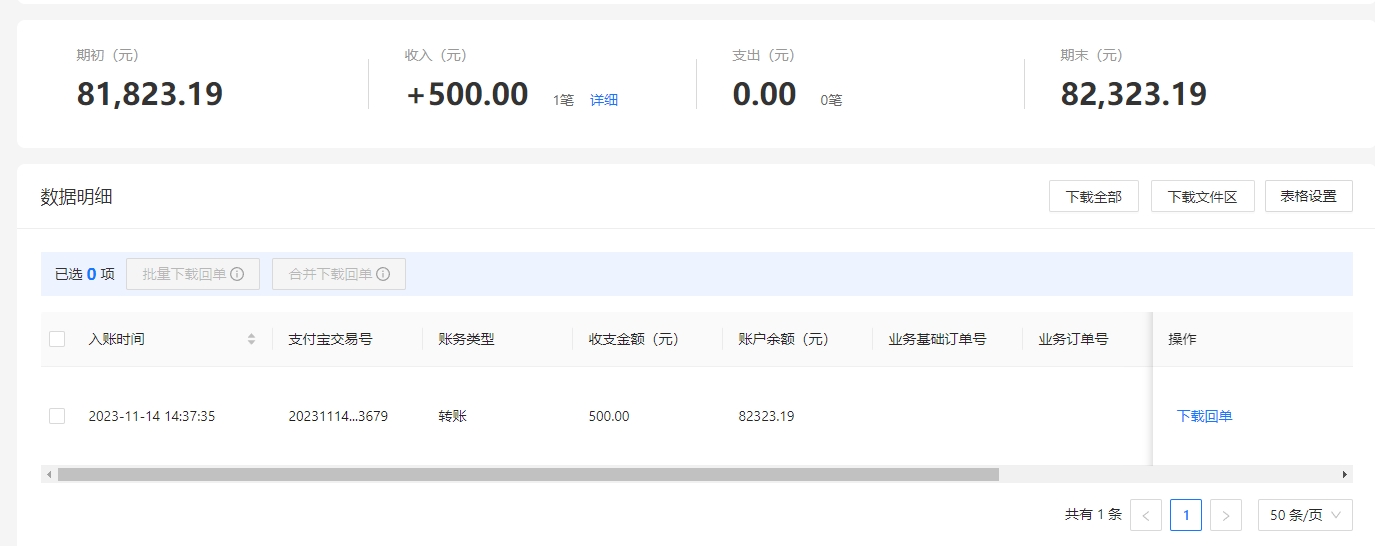Open the 下载文件区 button
This screenshot has height=546, width=1375.
[1202, 196]
